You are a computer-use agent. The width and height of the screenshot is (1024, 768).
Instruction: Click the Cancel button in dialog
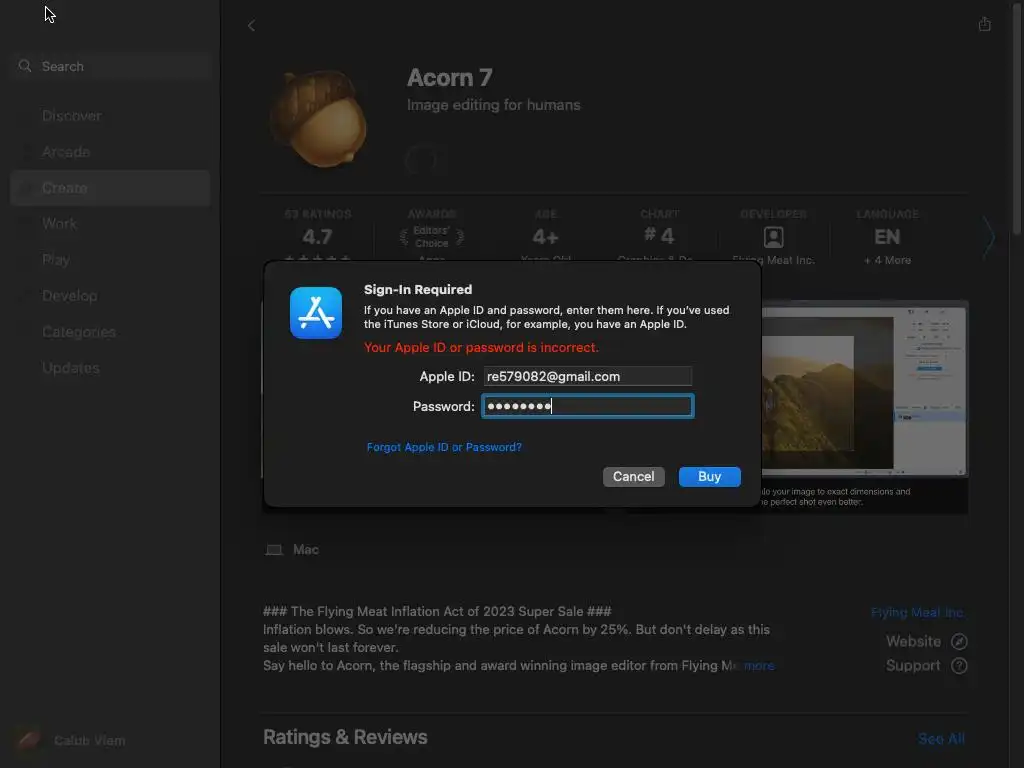click(x=633, y=477)
